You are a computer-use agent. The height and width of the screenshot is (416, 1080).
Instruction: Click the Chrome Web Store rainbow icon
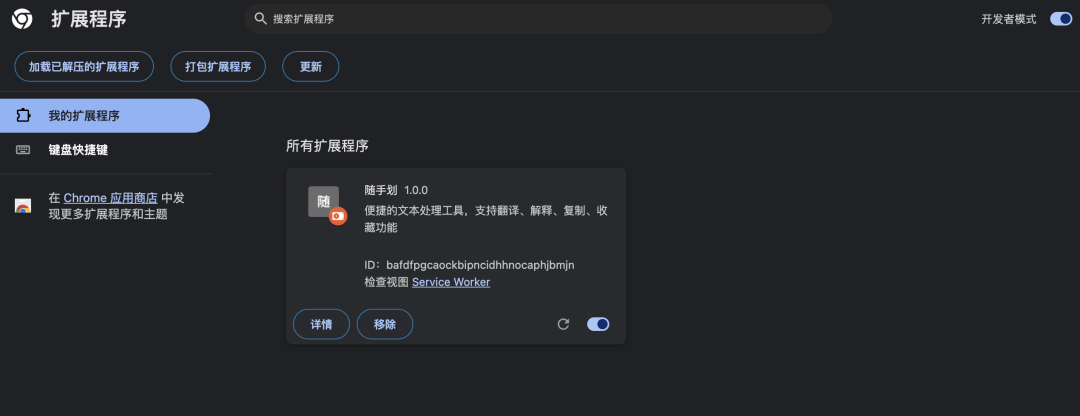point(23,206)
